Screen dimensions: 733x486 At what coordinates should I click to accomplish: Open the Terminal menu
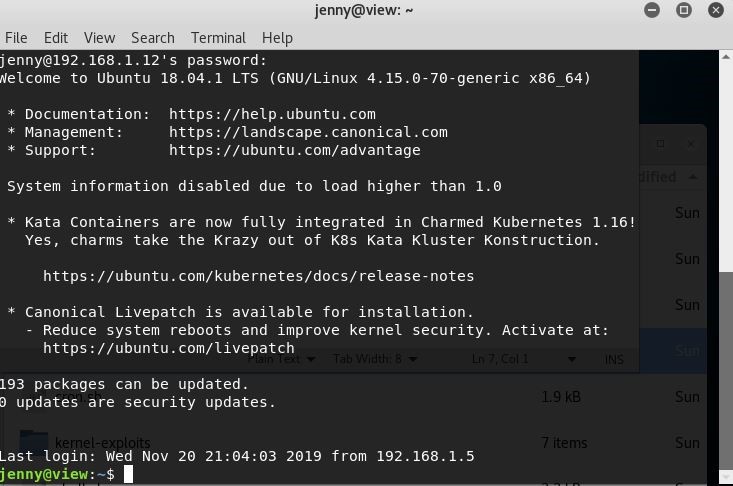[218, 38]
